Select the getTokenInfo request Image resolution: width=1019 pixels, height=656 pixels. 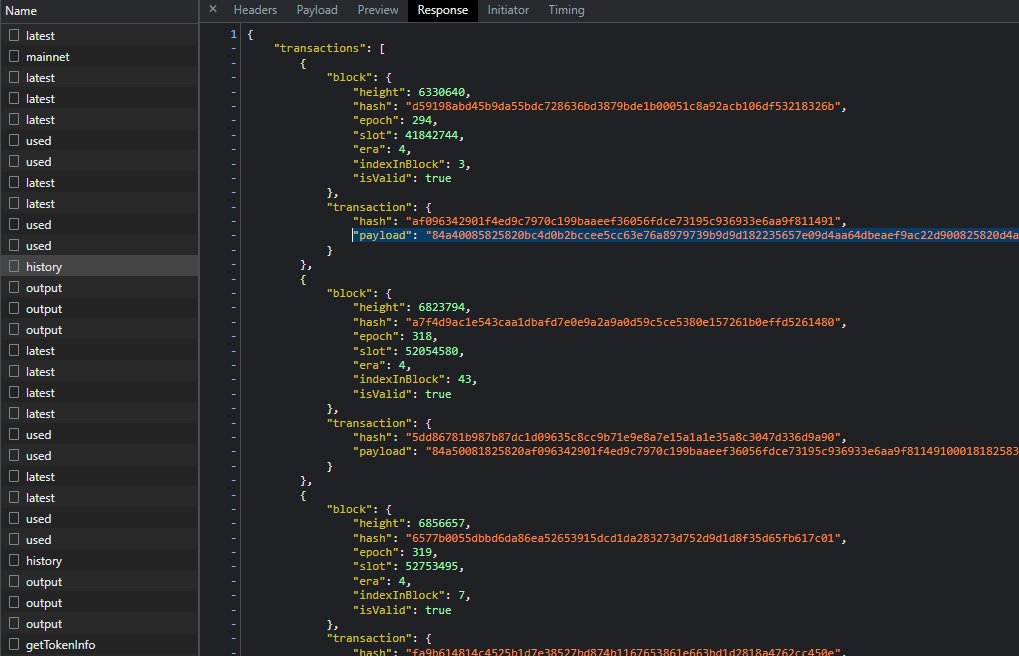[x=99, y=645]
